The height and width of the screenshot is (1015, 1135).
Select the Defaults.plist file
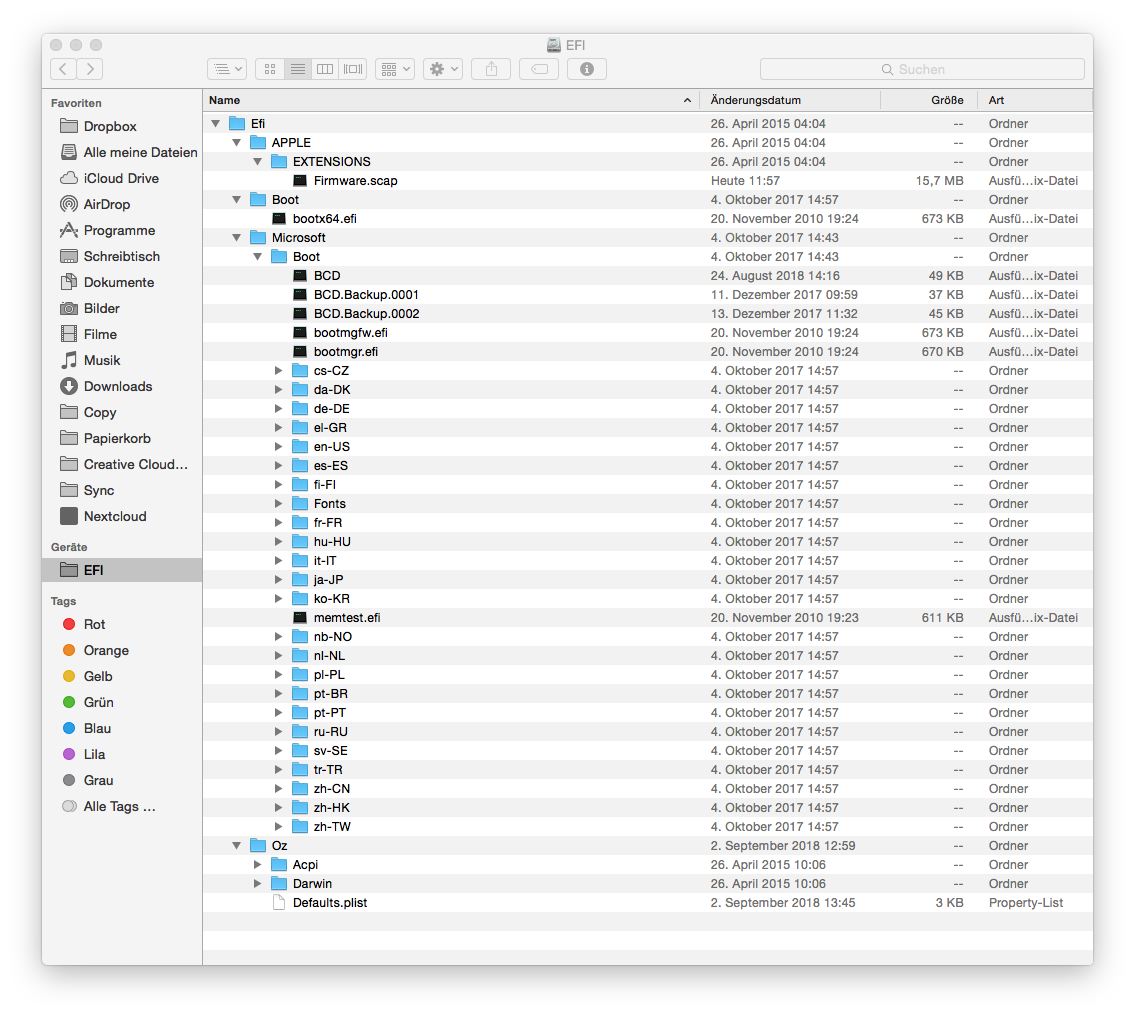point(329,903)
